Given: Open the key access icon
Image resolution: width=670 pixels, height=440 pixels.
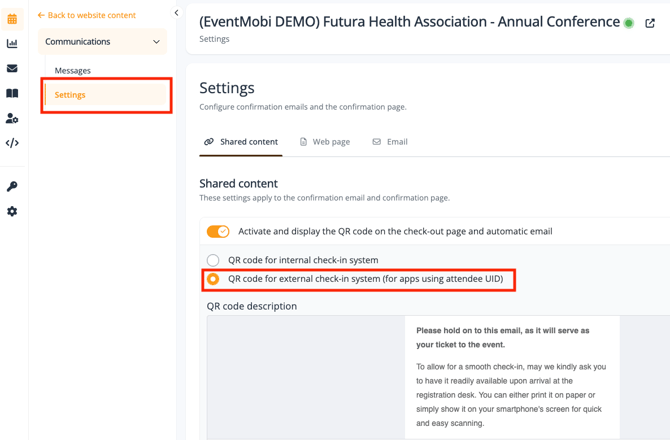Looking at the screenshot, I should pos(12,187).
